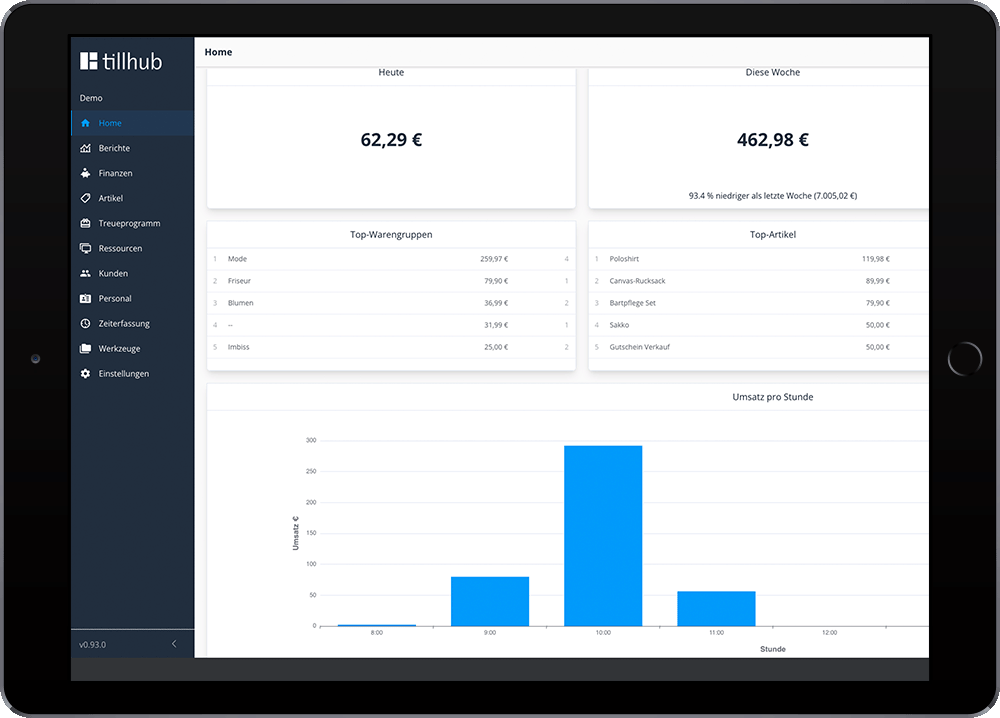Select the Mode product group row
The width and height of the screenshot is (1000, 718).
click(391, 259)
